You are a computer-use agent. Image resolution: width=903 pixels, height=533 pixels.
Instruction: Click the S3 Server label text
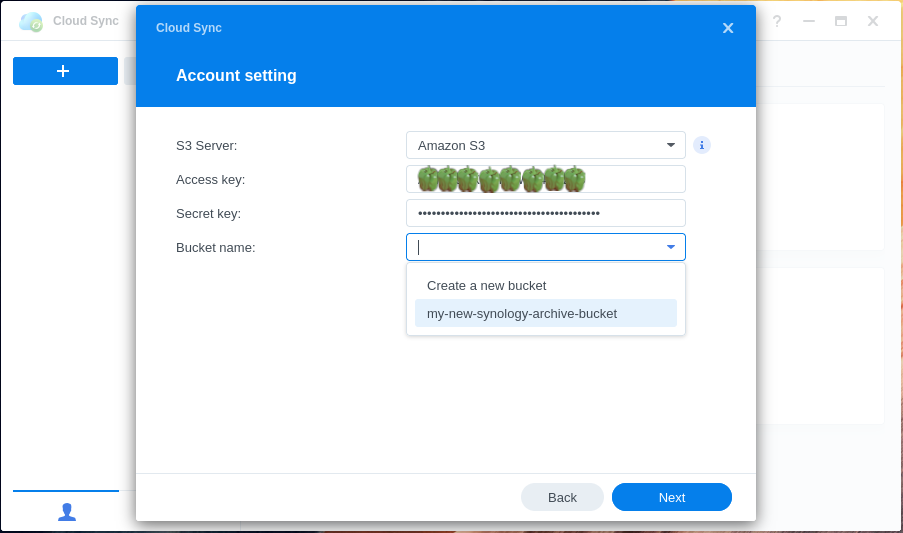pyautogui.click(x=207, y=145)
